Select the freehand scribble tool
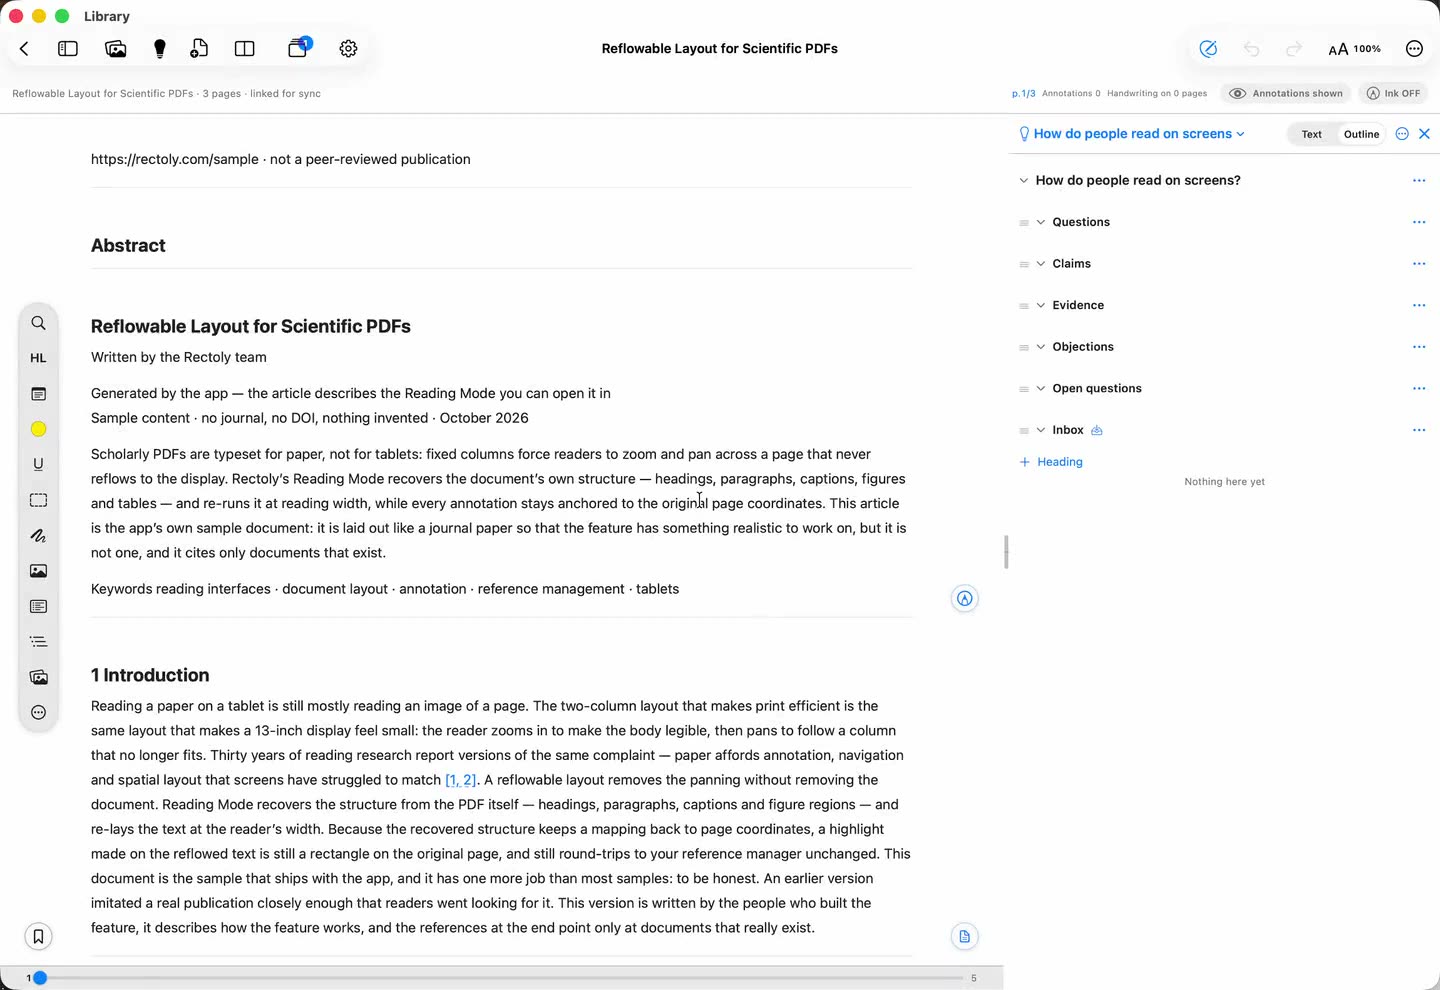1440x990 pixels. 38,535
